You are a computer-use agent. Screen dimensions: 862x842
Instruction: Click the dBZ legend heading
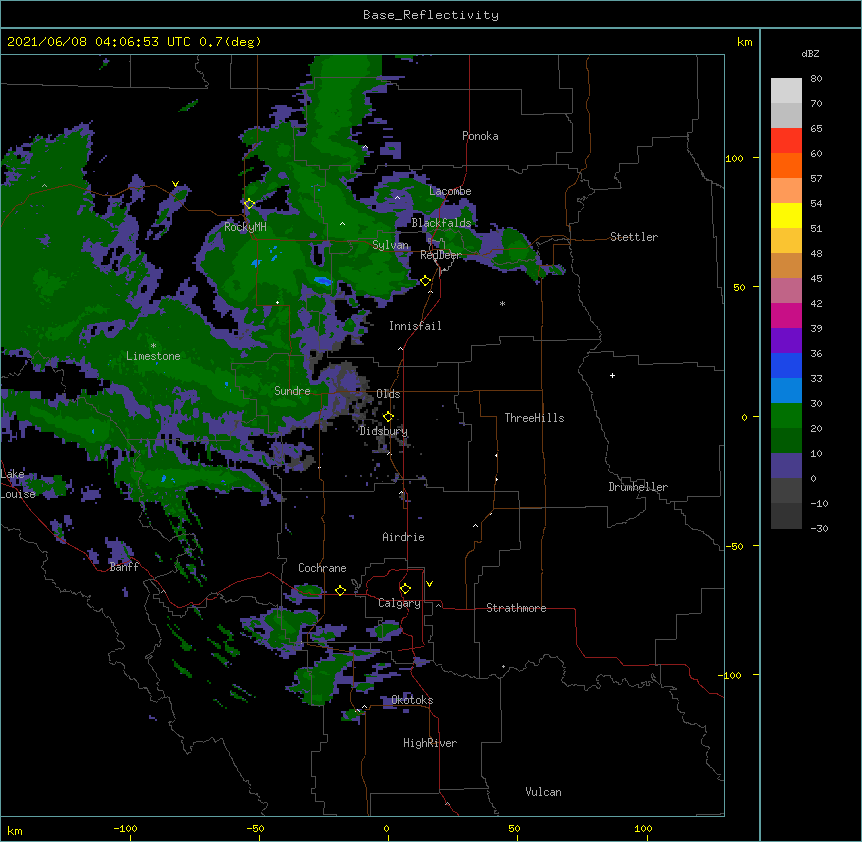(810, 54)
